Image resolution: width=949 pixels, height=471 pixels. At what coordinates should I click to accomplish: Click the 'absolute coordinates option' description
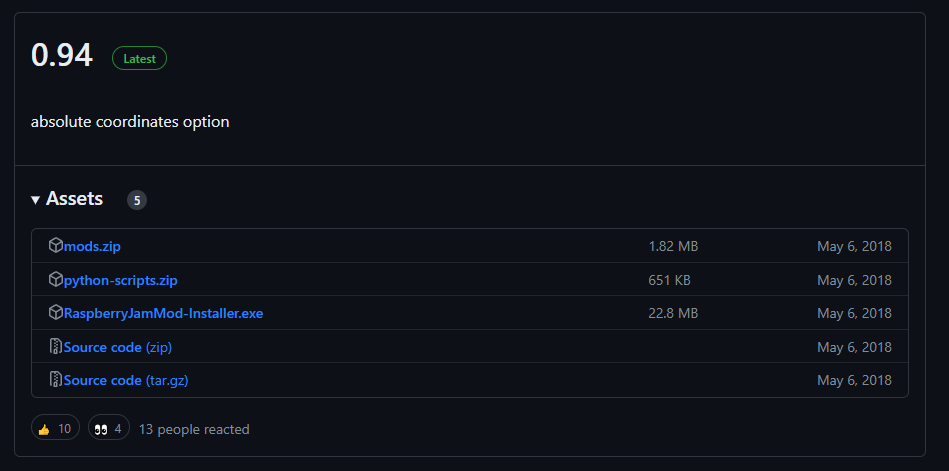click(130, 122)
